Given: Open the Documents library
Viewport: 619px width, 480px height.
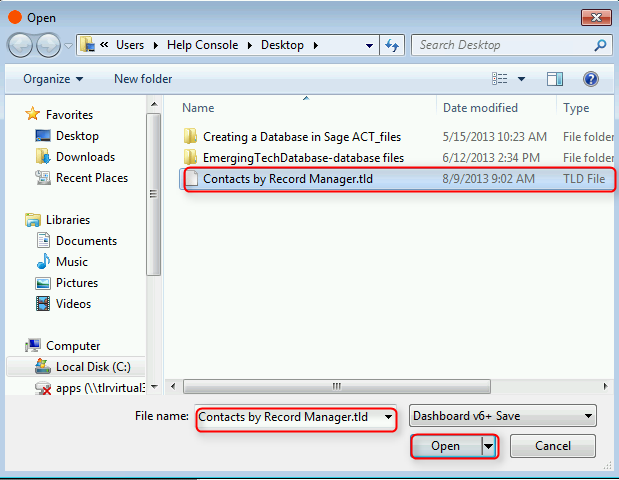Looking at the screenshot, I should [86, 241].
